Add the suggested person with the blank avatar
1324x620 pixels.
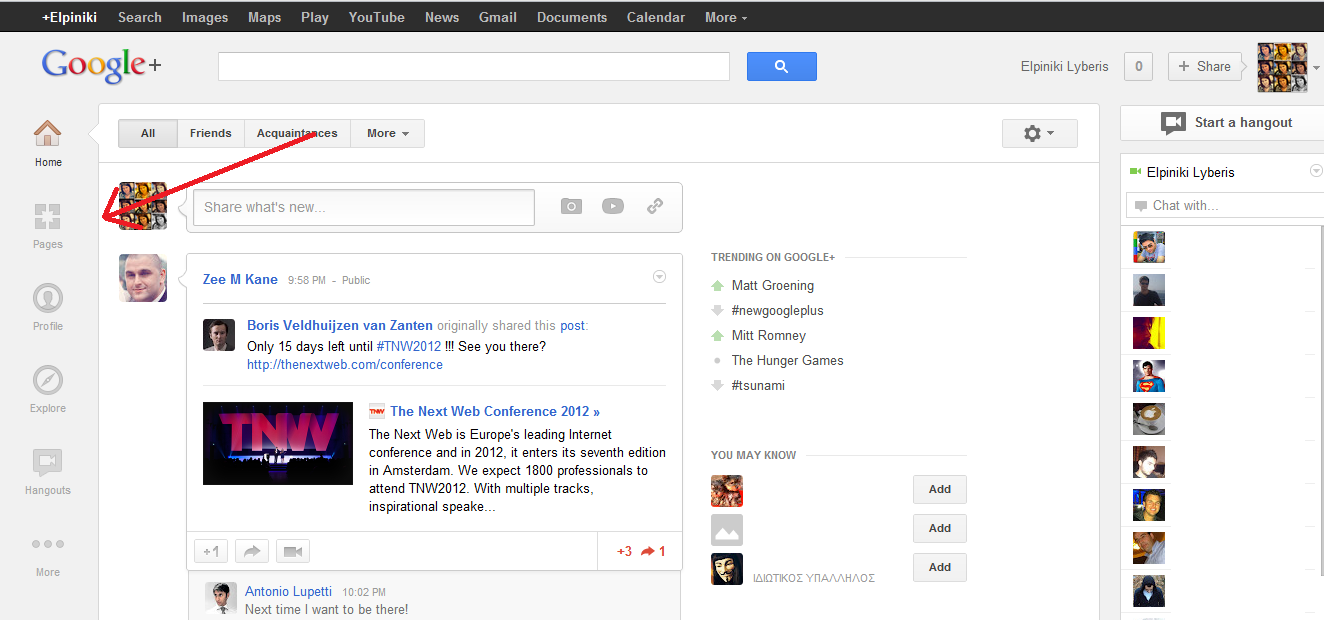(940, 528)
